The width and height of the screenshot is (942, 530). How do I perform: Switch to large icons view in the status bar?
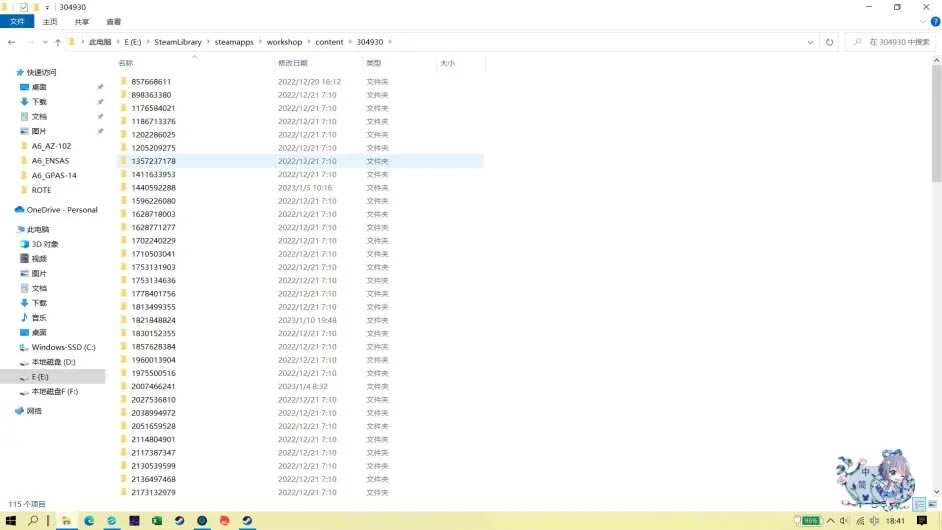point(932,504)
